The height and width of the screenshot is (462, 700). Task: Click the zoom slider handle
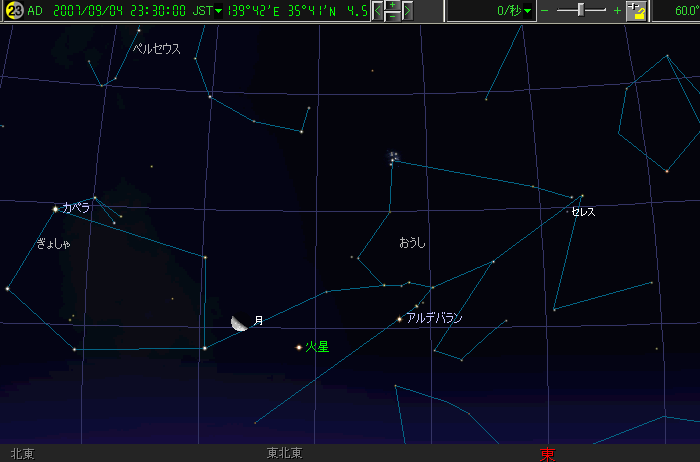pos(583,11)
